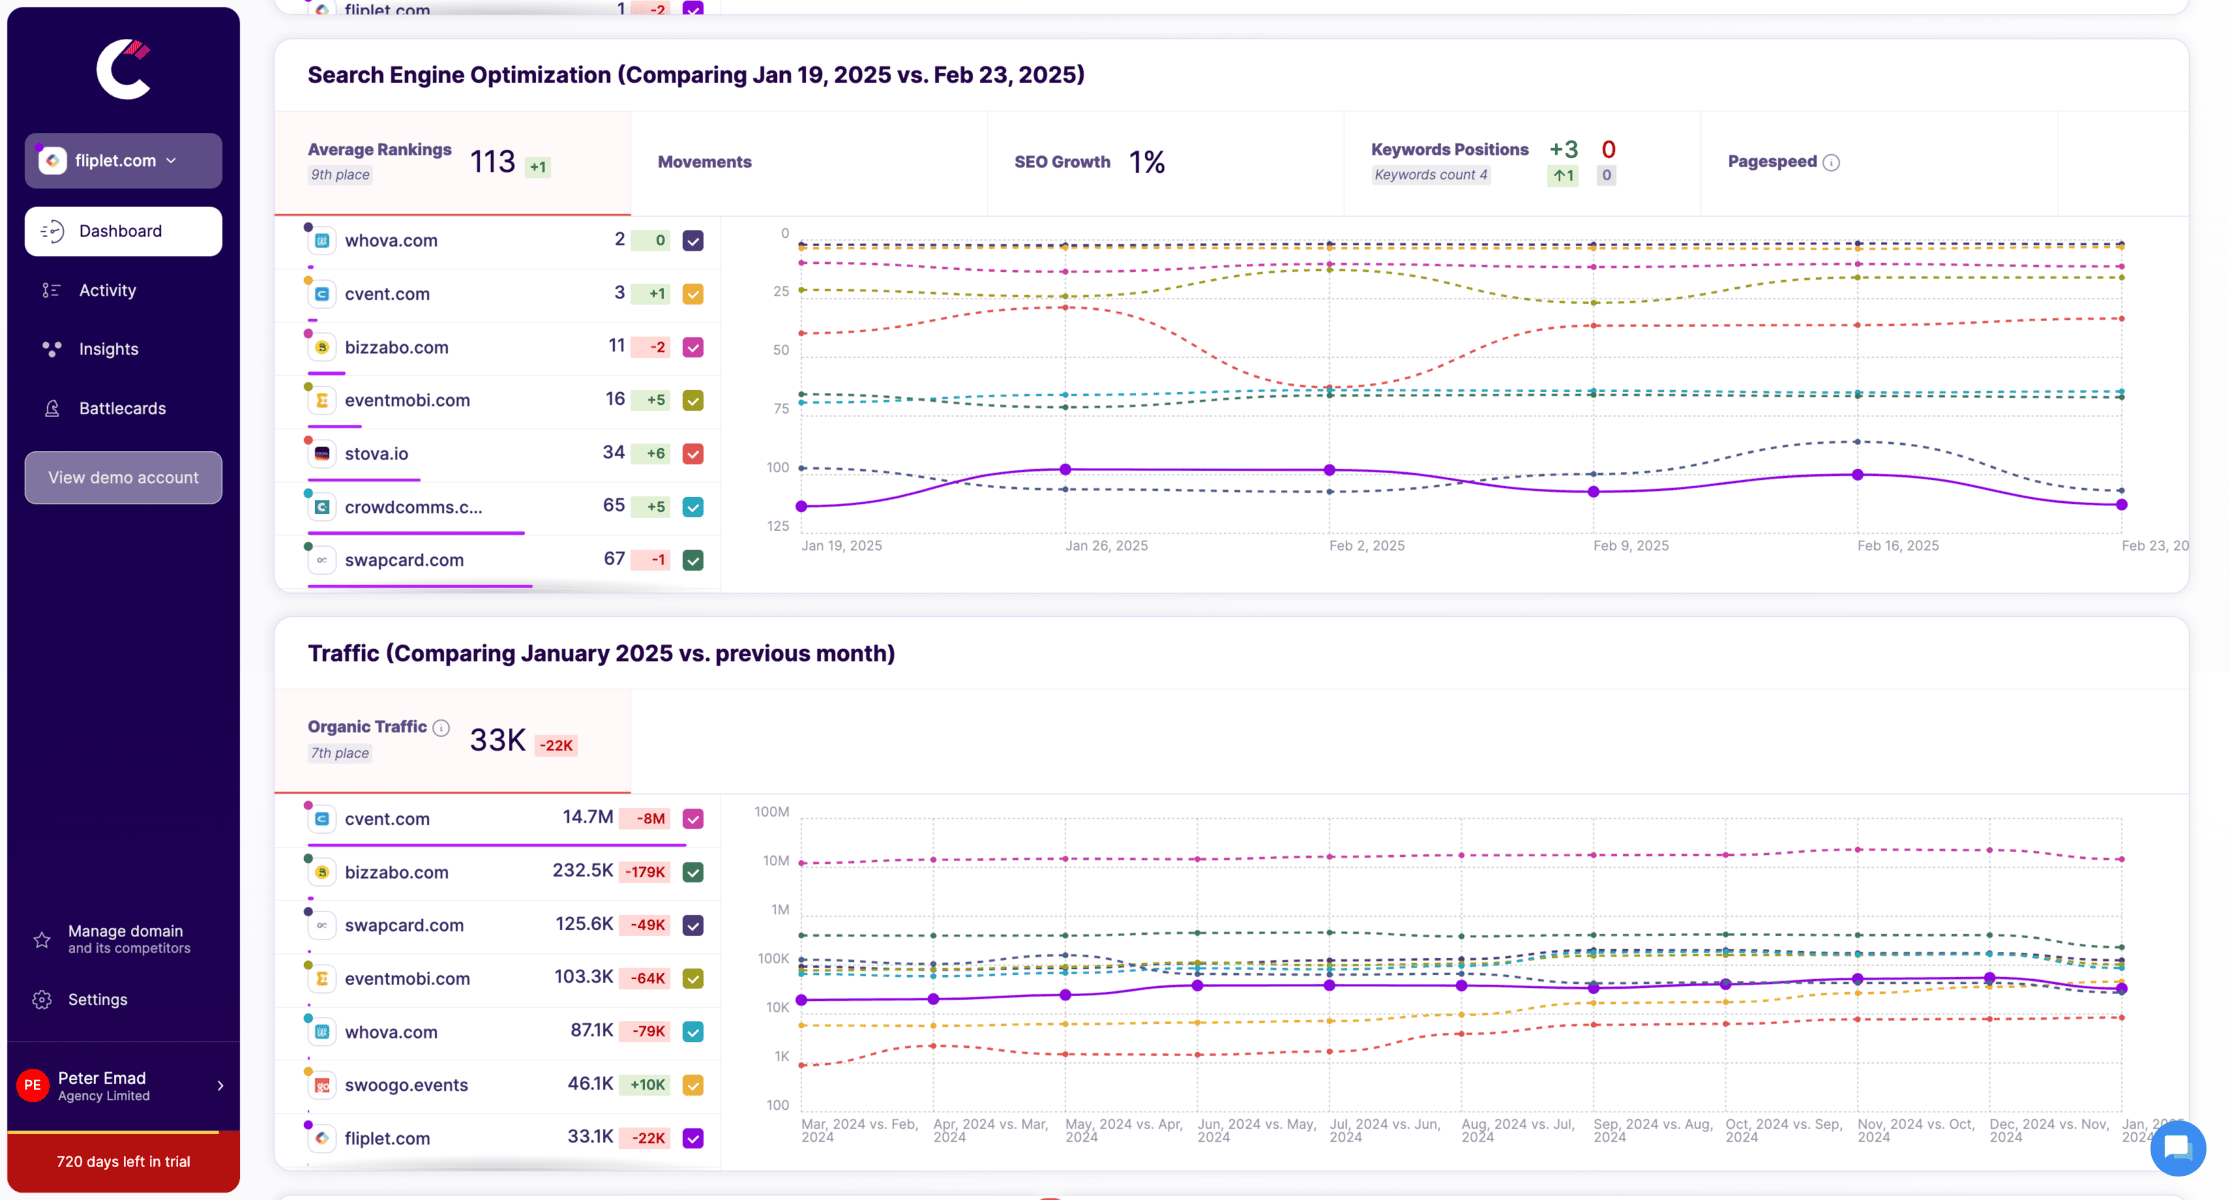Image resolution: width=2230 pixels, height=1200 pixels.
Task: Expand Peter Emad account chevron
Action: 220,1086
